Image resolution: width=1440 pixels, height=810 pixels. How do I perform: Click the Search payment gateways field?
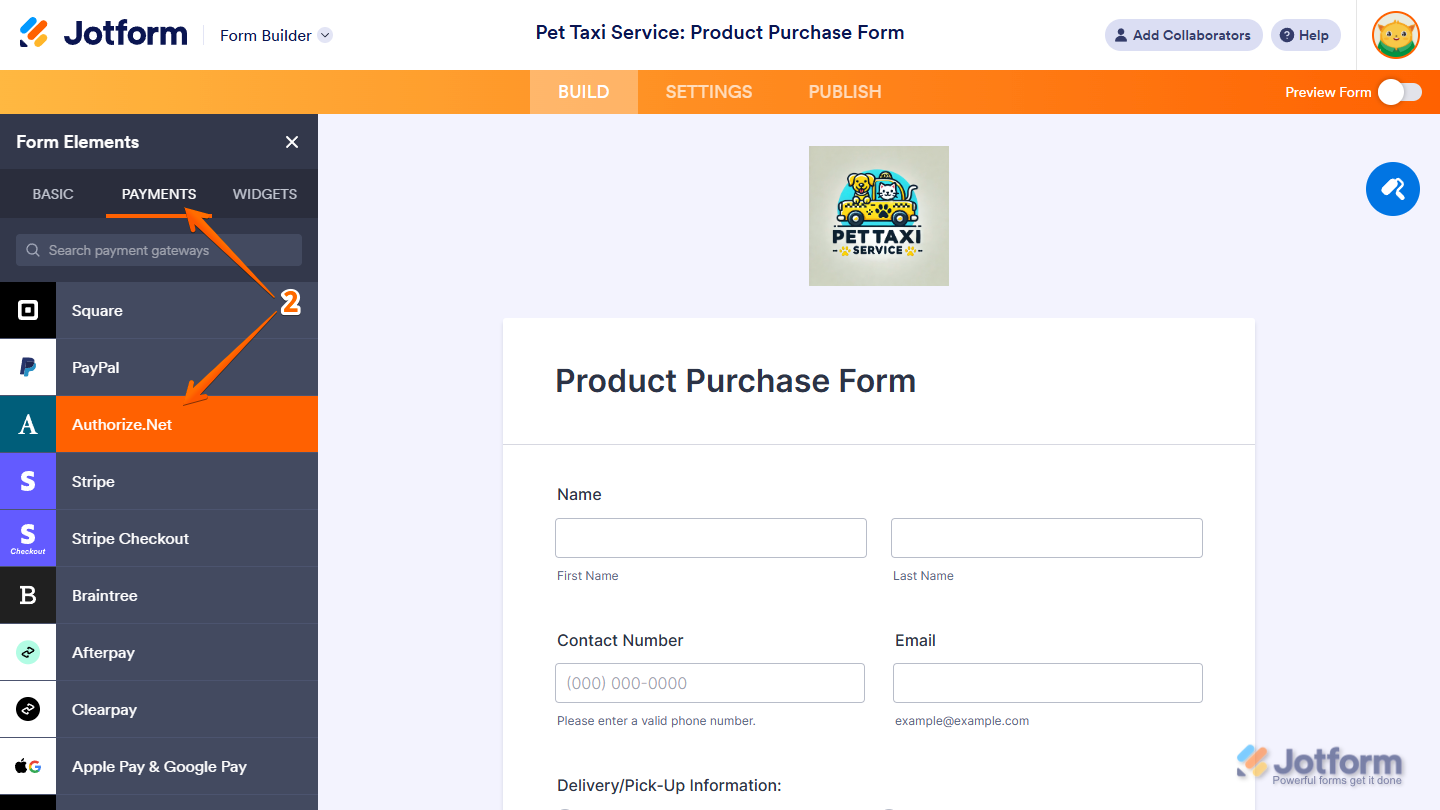(x=160, y=250)
